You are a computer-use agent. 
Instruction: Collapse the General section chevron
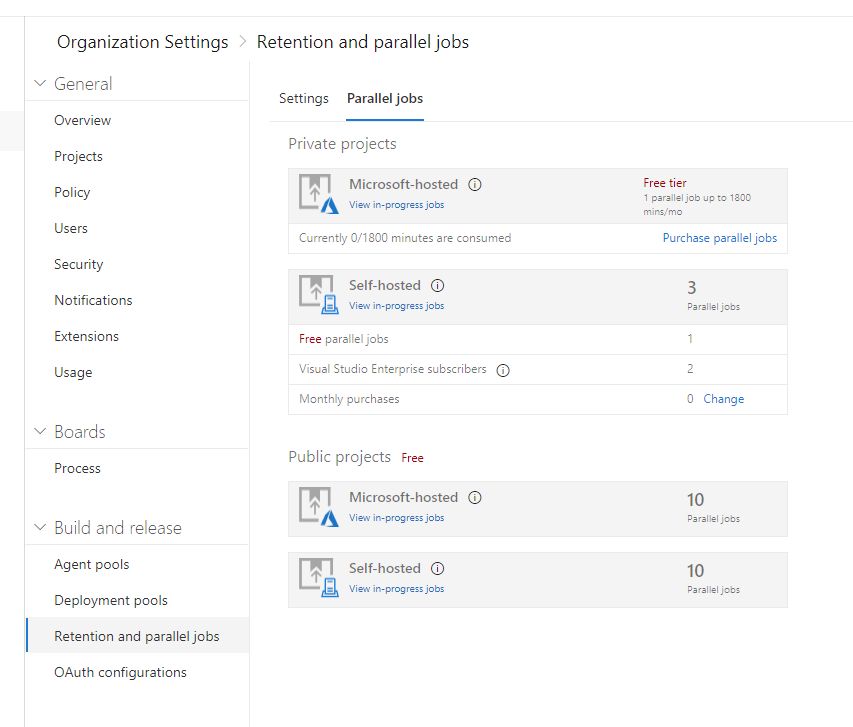click(40, 83)
